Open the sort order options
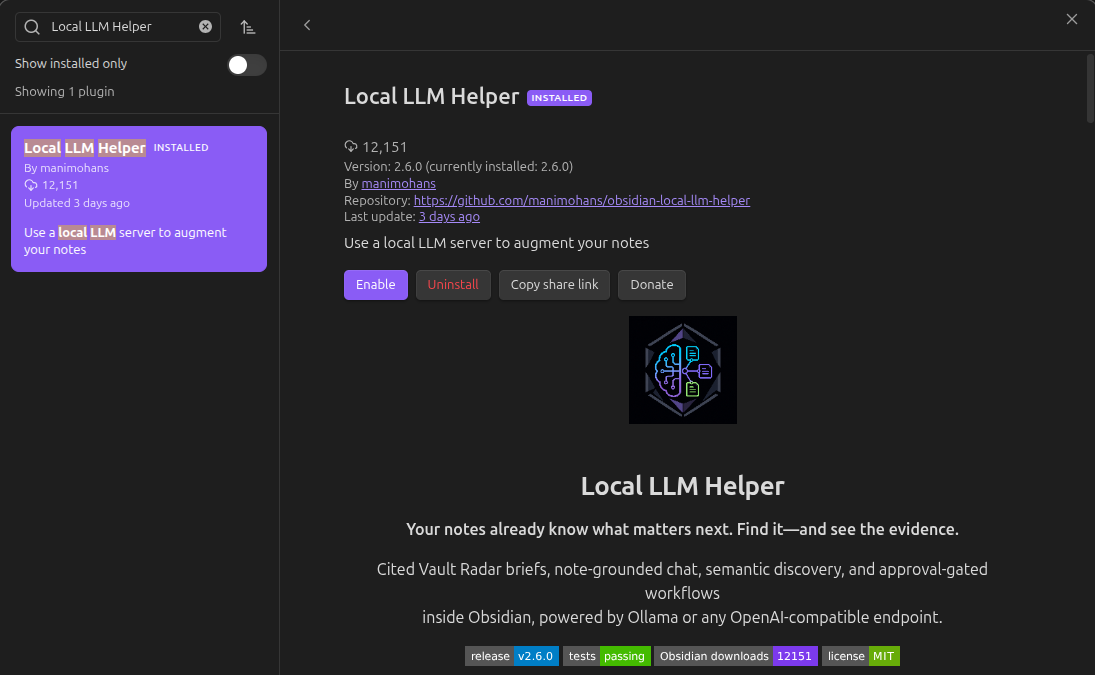 click(248, 27)
